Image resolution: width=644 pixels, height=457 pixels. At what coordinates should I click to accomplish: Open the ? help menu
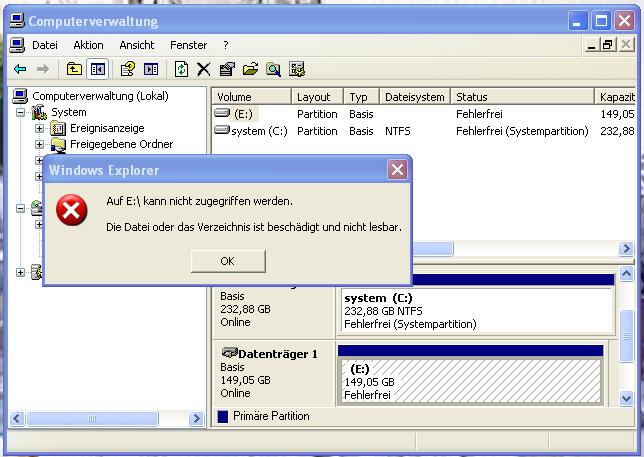click(225, 45)
